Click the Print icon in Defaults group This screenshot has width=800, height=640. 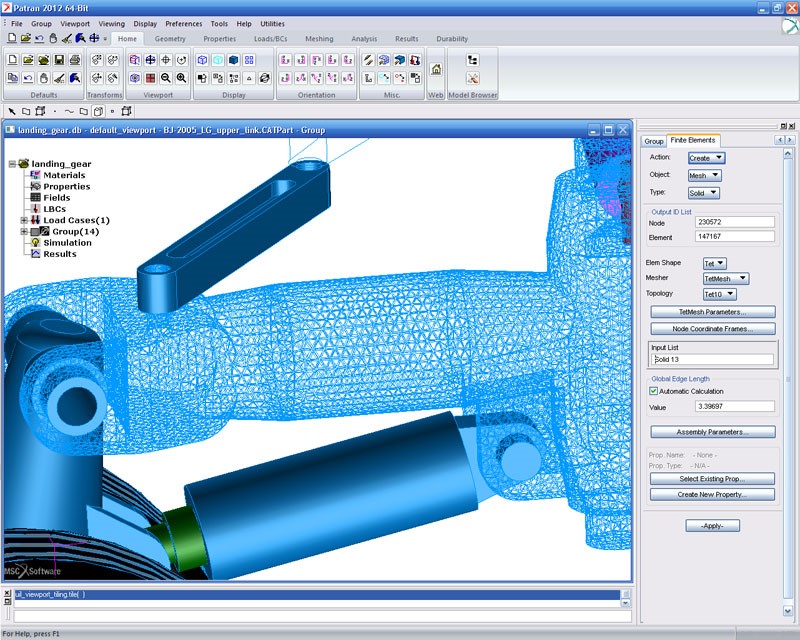75,60
